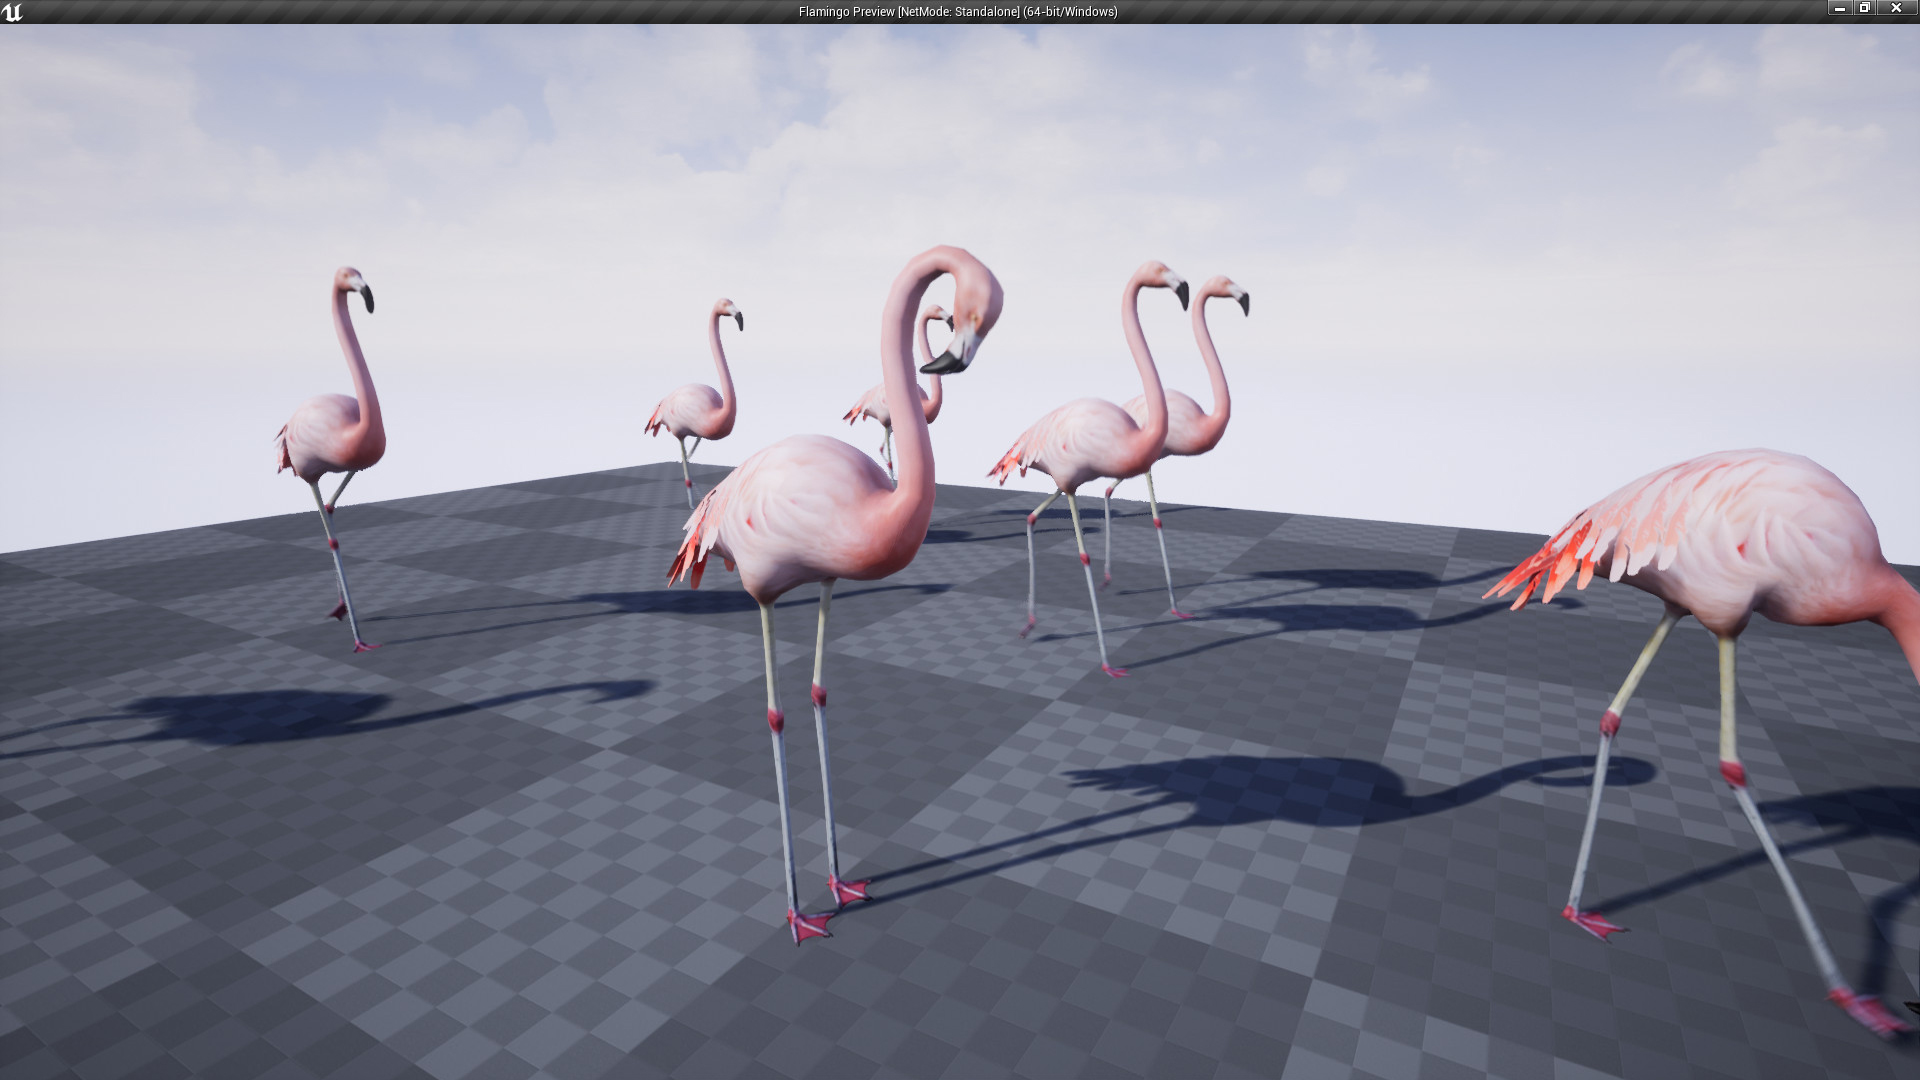This screenshot has height=1080, width=1920.
Task: Click the Flamingo Preview title text
Action: (958, 12)
